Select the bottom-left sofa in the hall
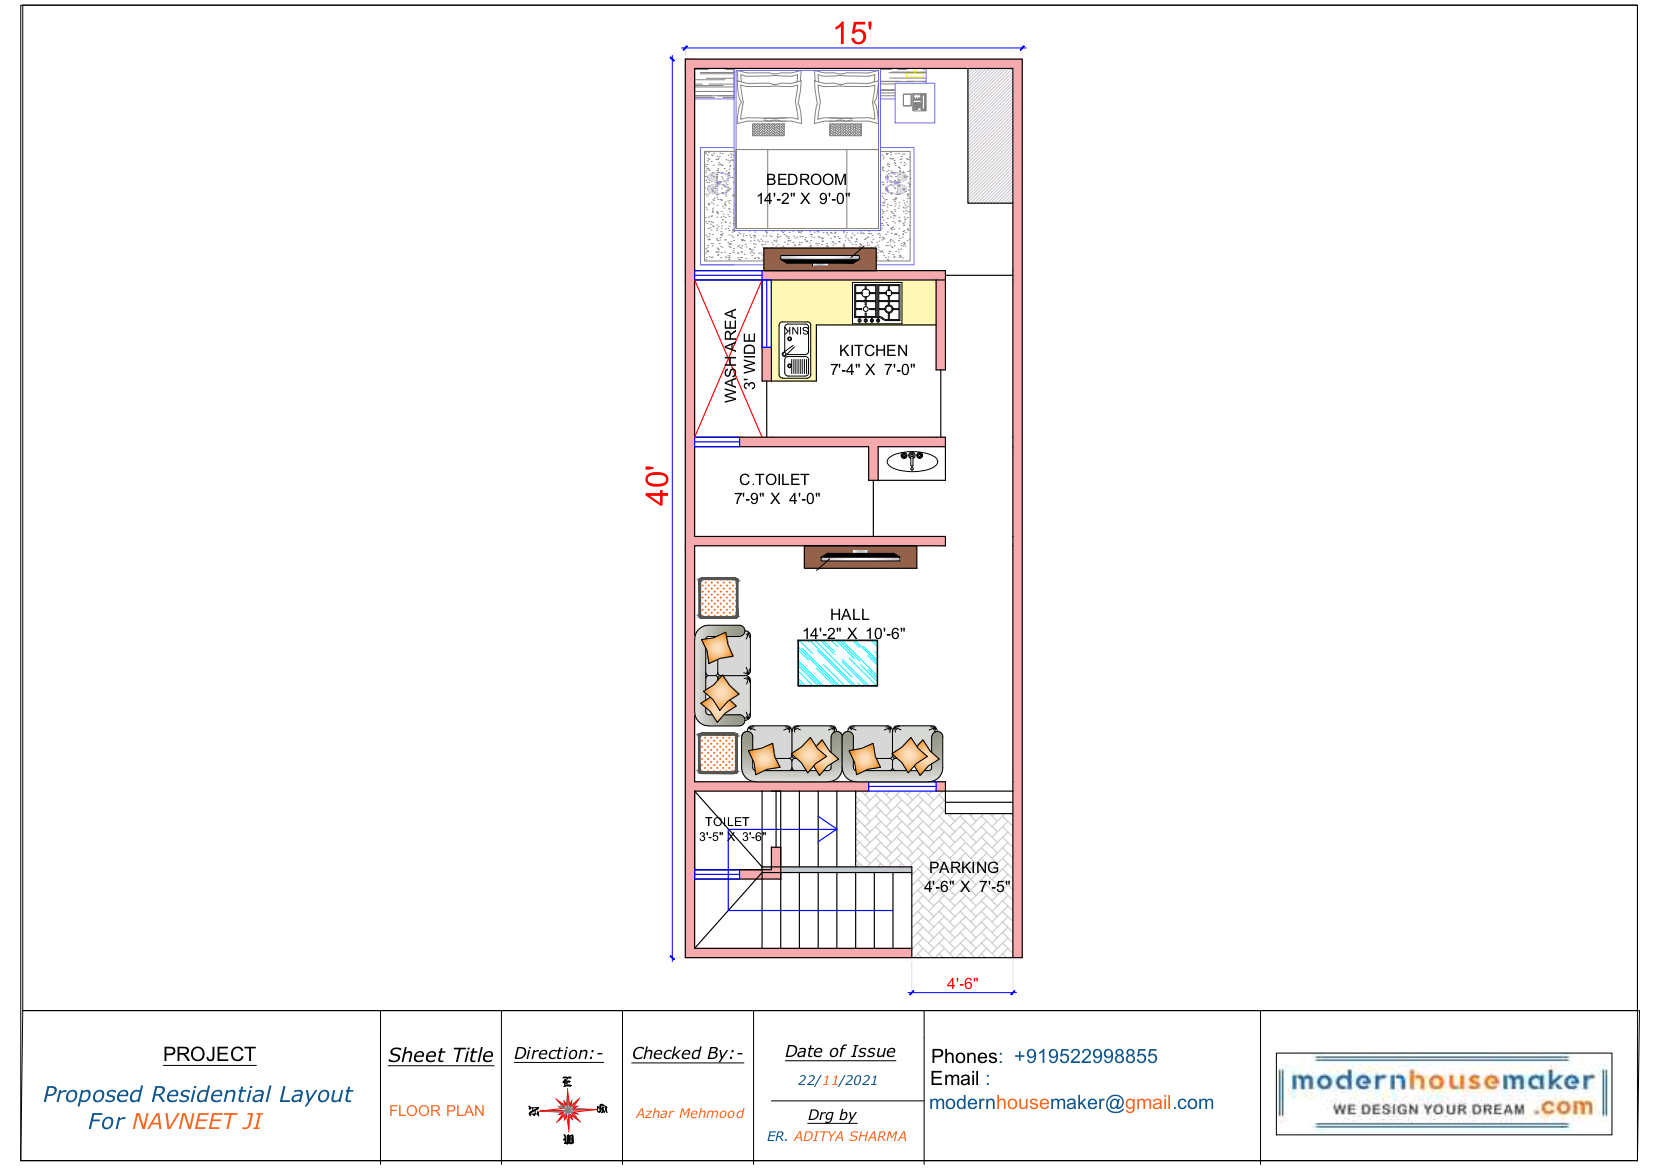This screenshot has width=1653, height=1168. pyautogui.click(x=791, y=754)
